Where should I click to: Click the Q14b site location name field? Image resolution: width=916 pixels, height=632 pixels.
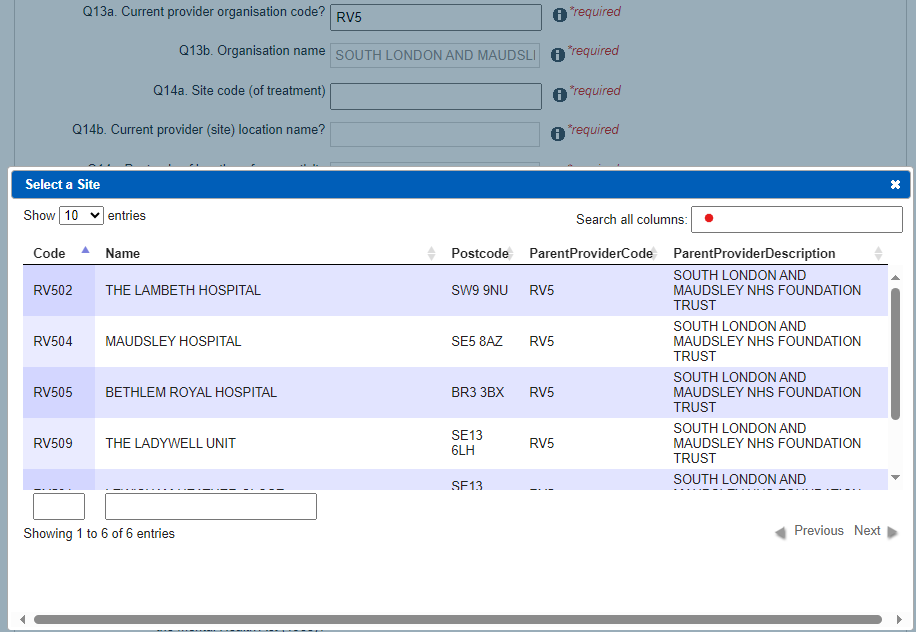435,134
